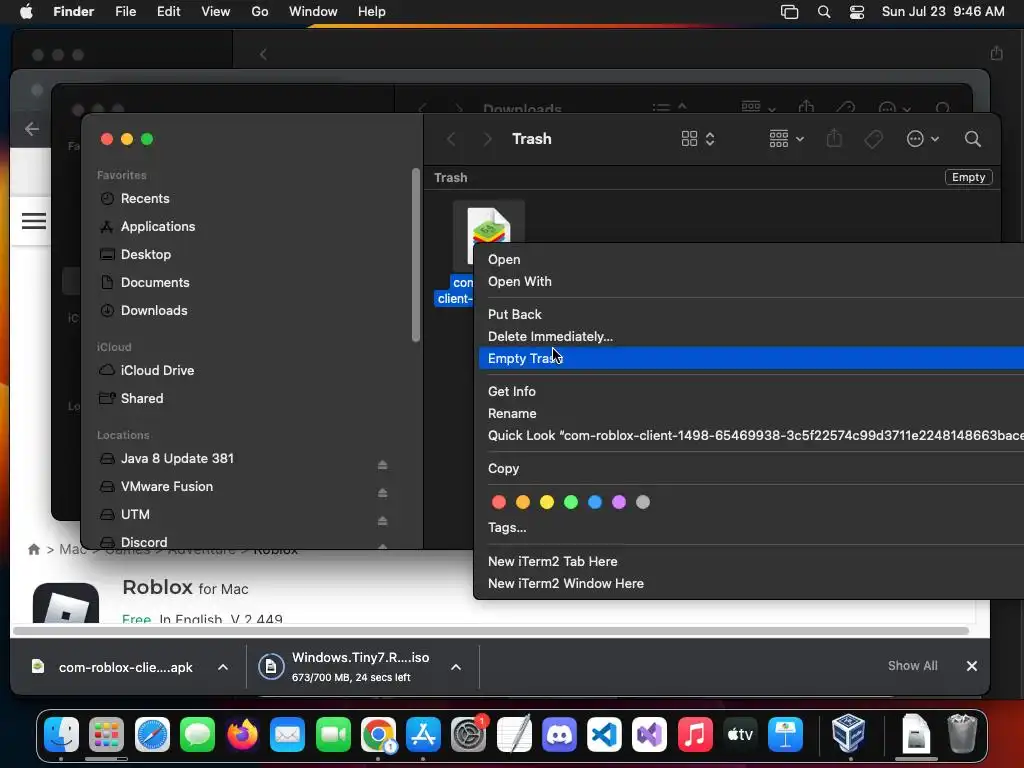Open the More actions ellipsis dropdown
Image resolution: width=1024 pixels, height=768 pixels.
point(923,139)
